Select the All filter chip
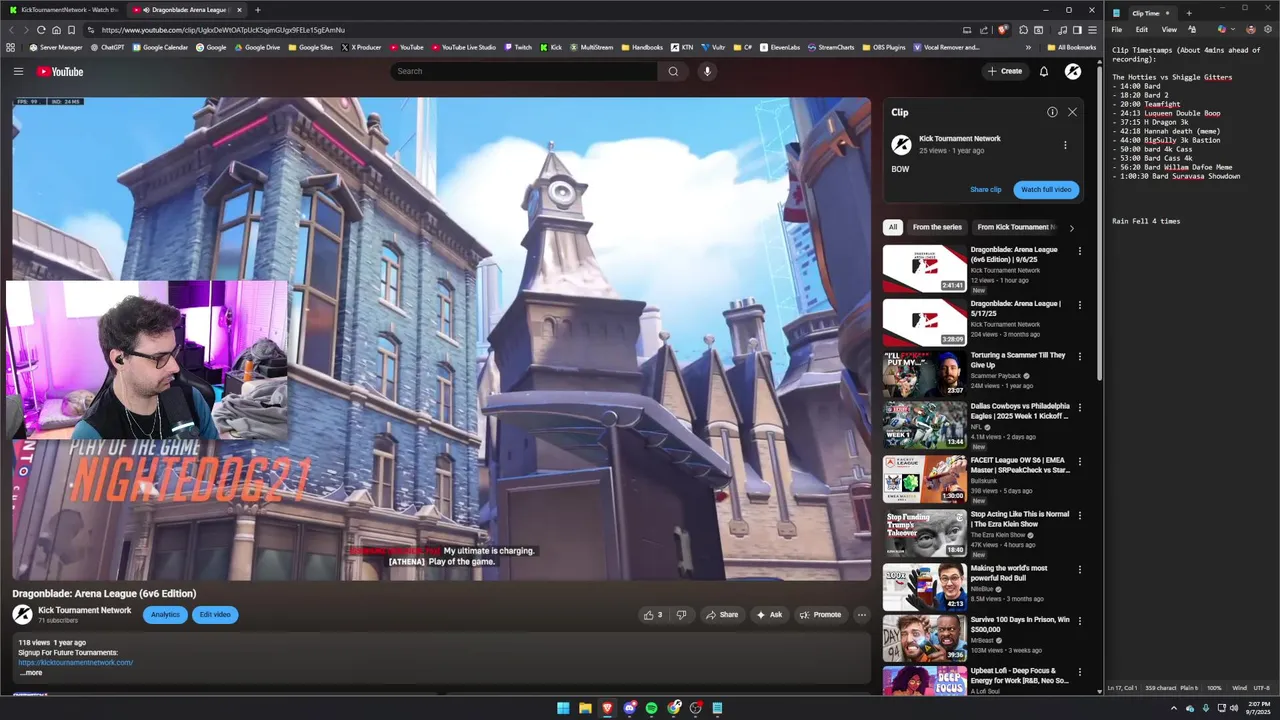The image size is (1280, 720). [x=893, y=227]
